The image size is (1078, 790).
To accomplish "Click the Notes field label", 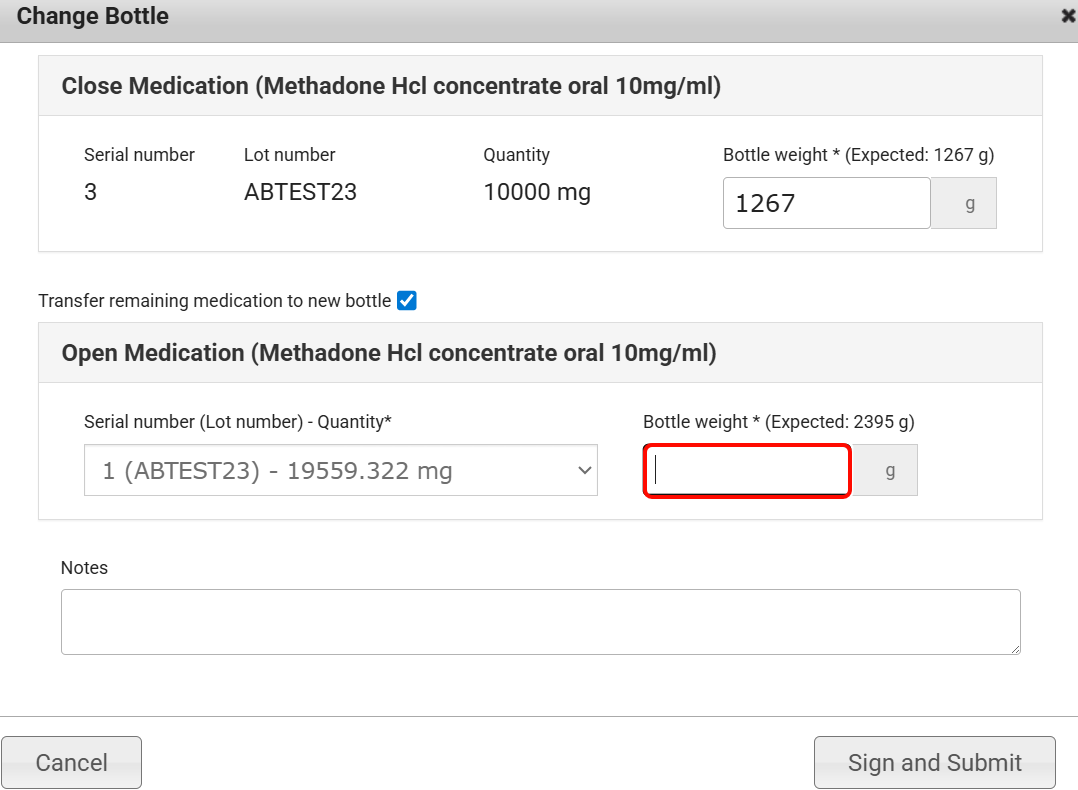I will point(84,567).
